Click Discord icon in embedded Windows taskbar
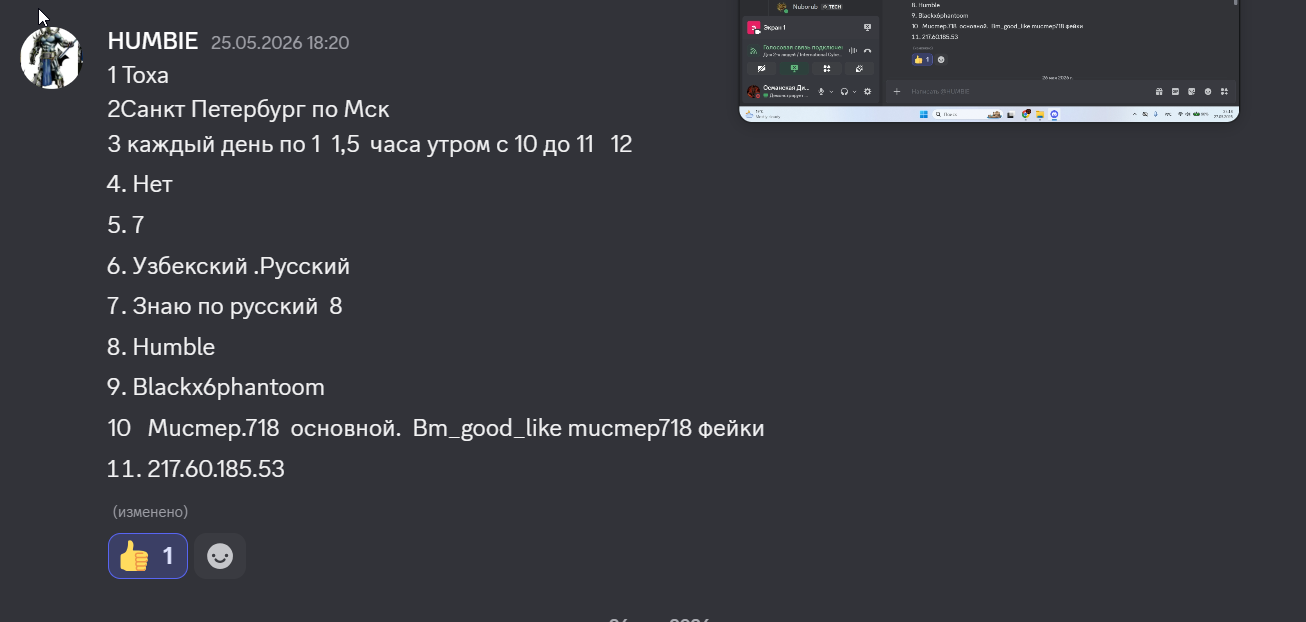The width and height of the screenshot is (1306, 622). click(x=1055, y=114)
